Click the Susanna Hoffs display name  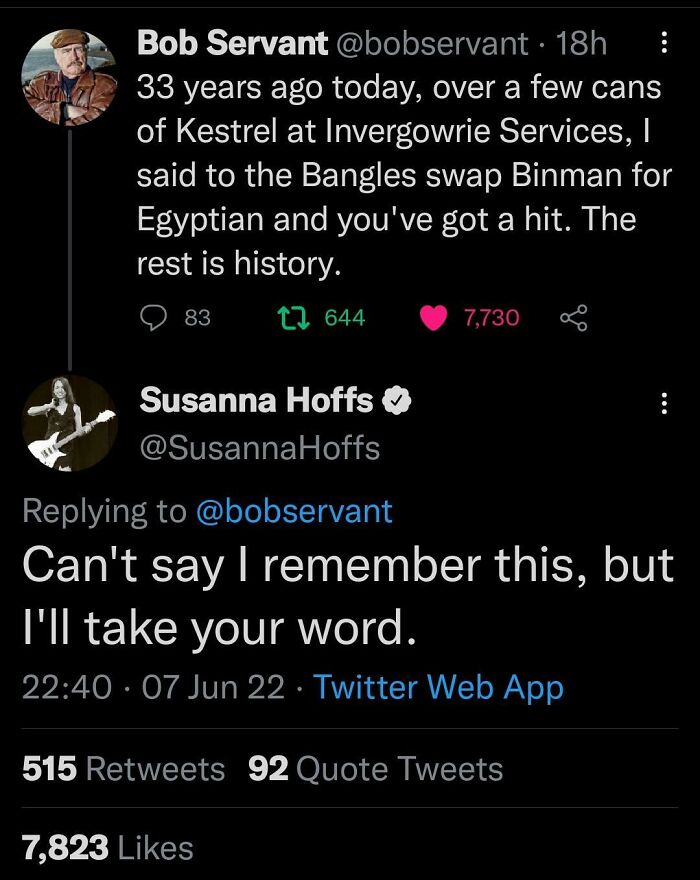257,401
